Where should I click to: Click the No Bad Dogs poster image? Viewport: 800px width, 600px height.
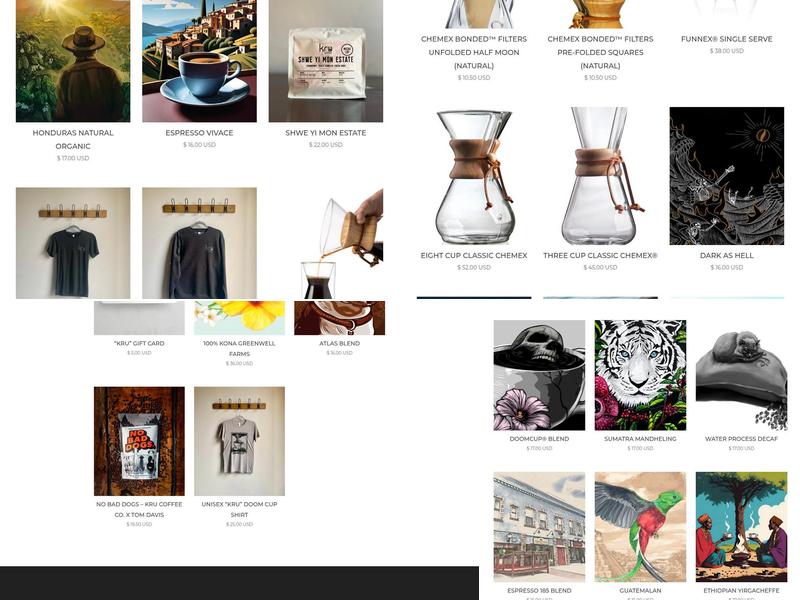pos(139,441)
